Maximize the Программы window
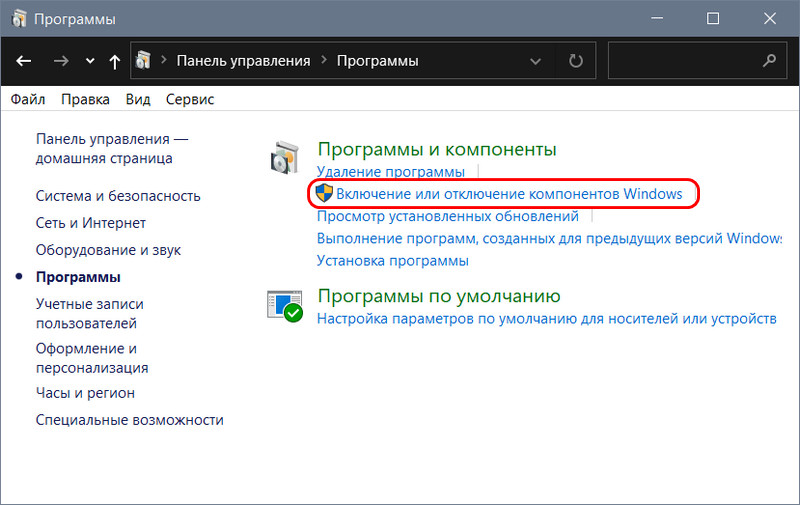Image resolution: width=800 pixels, height=505 pixels. (x=713, y=18)
